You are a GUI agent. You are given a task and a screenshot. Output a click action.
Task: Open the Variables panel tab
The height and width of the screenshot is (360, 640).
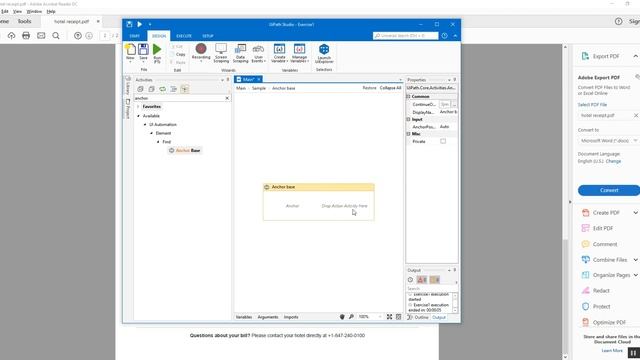click(244, 317)
